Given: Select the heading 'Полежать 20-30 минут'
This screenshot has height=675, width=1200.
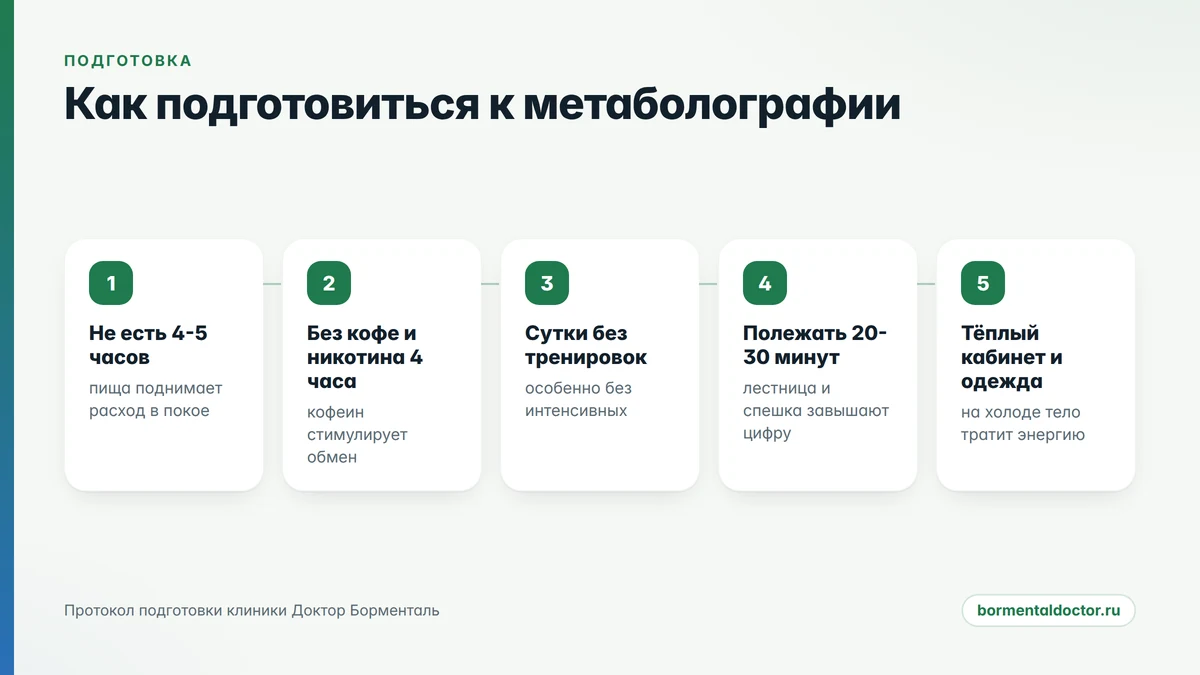Looking at the screenshot, I should [815, 345].
